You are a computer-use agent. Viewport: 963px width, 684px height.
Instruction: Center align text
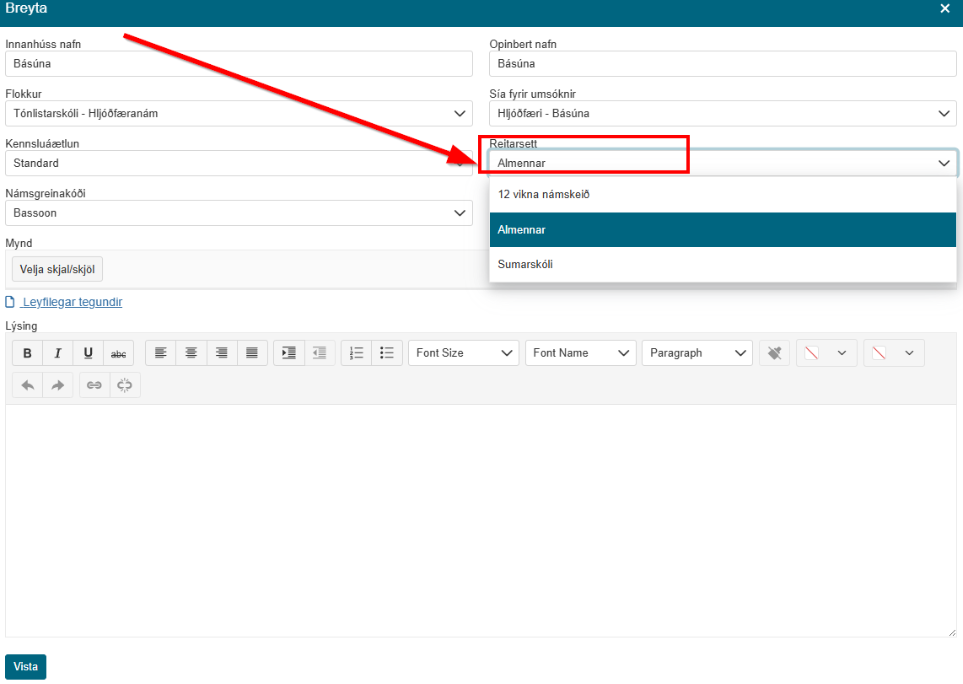pos(191,353)
